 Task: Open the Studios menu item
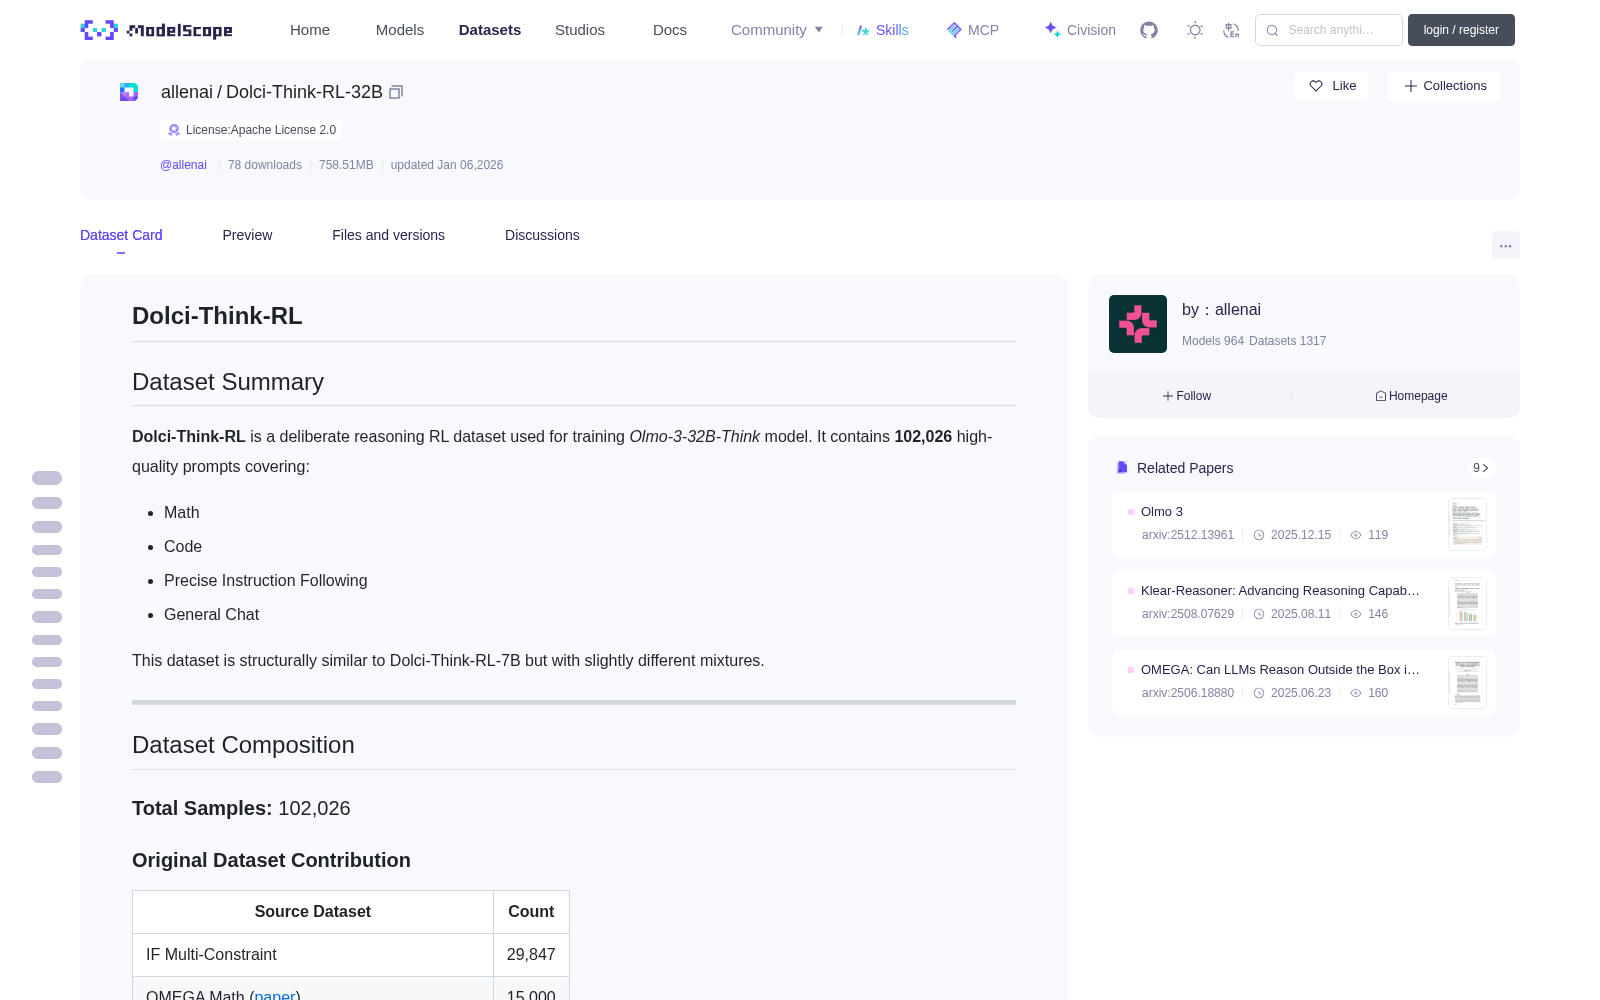580,30
